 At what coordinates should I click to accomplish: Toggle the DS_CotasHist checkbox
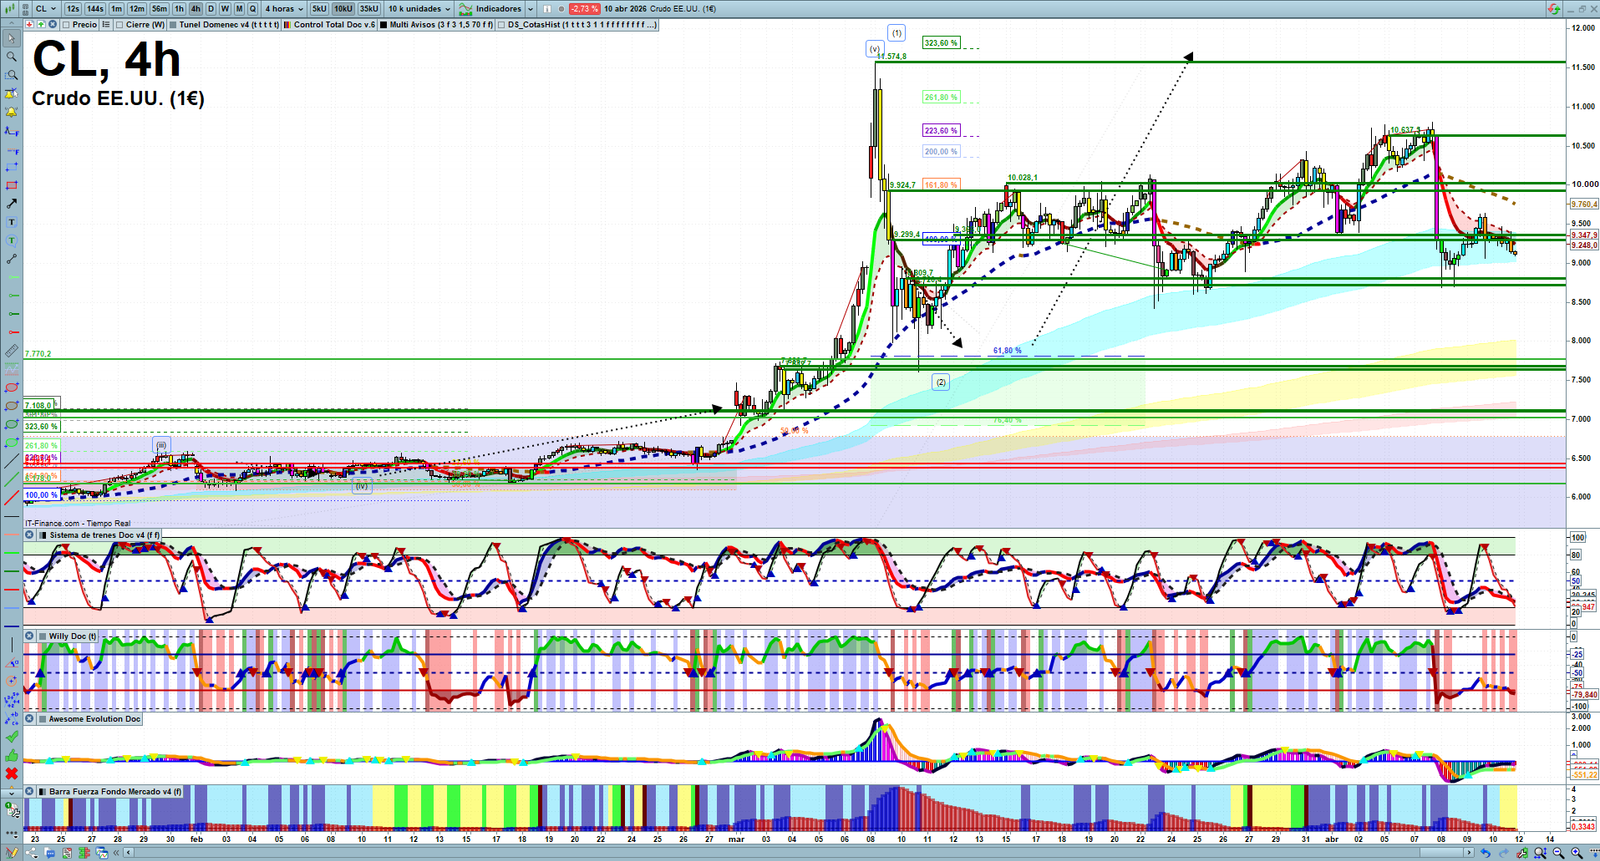pos(502,24)
